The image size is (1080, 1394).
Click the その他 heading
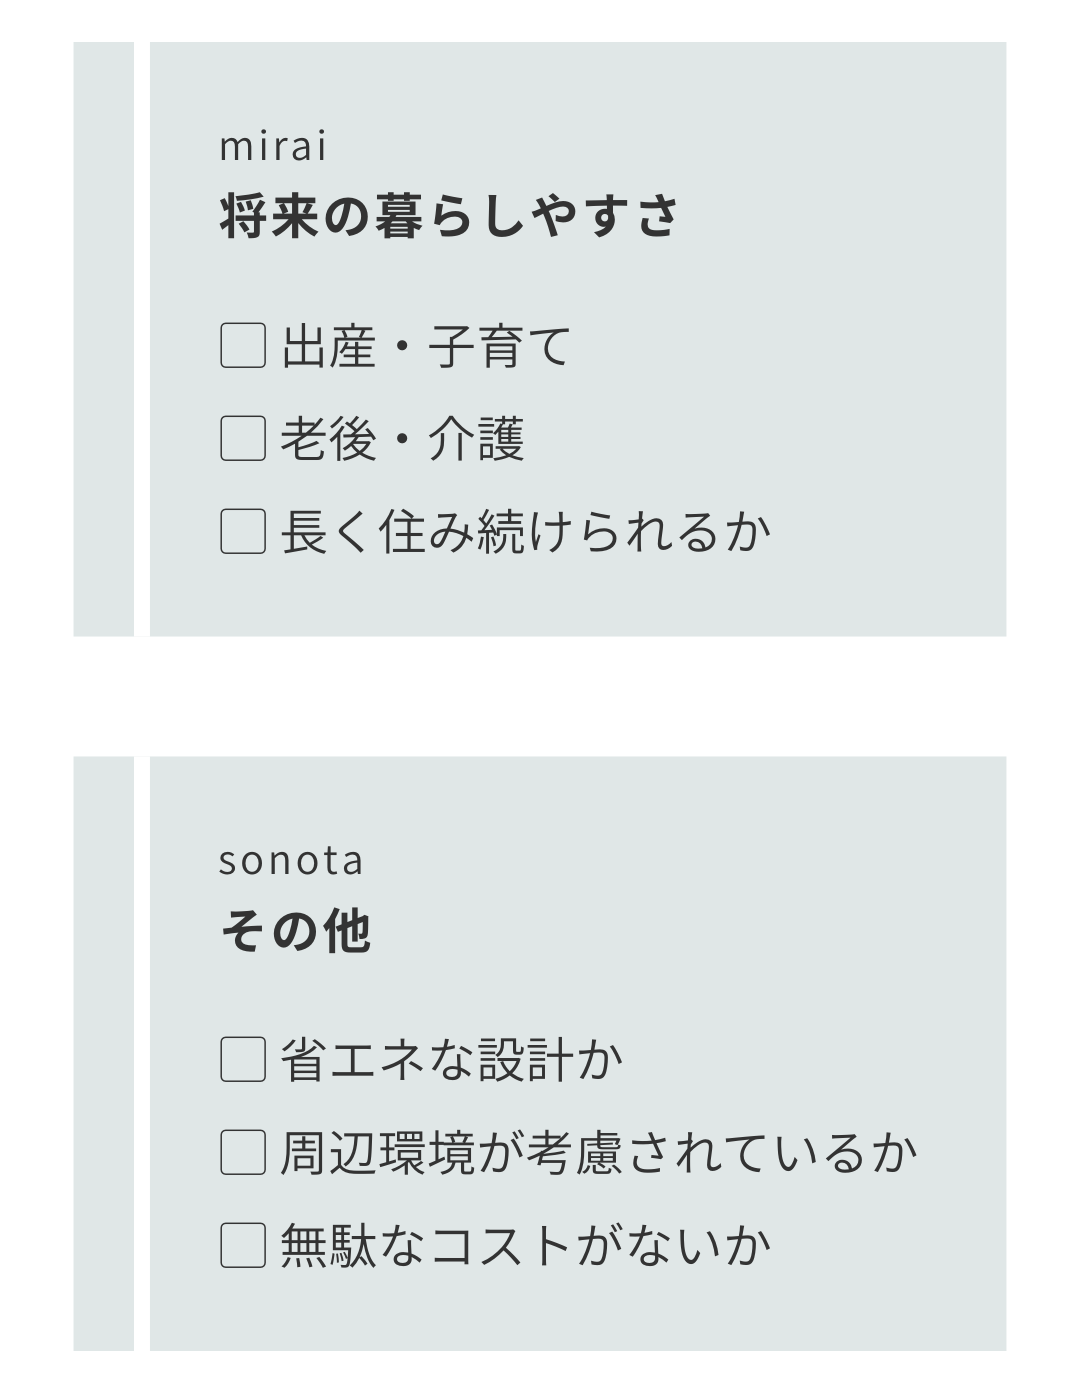[295, 930]
